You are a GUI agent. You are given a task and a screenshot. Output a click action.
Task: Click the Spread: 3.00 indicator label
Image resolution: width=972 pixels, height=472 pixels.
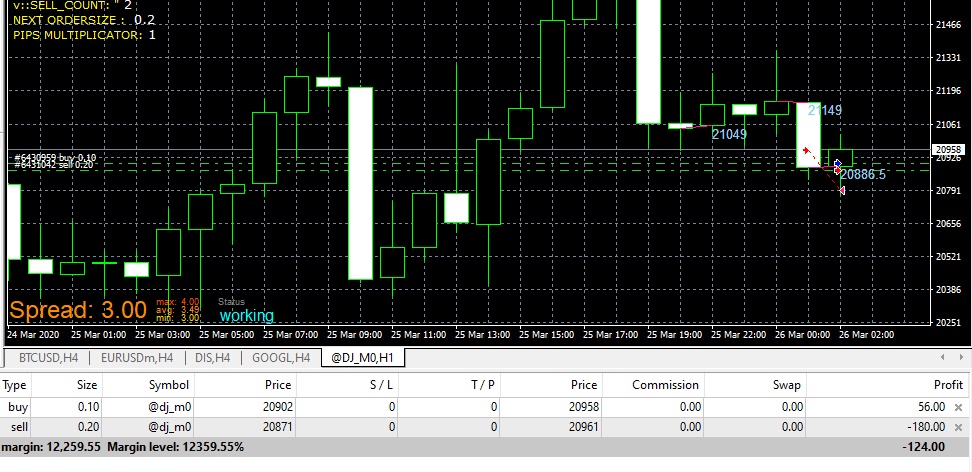coord(78,310)
